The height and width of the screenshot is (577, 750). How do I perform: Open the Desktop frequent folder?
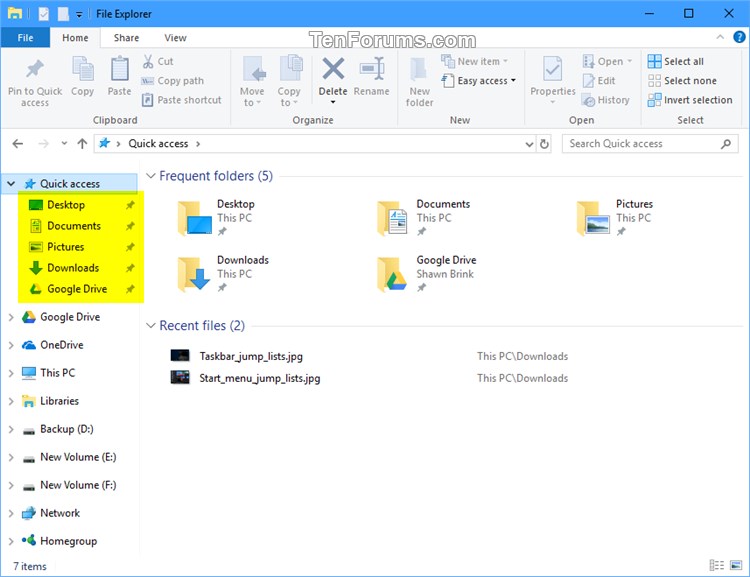(216, 218)
